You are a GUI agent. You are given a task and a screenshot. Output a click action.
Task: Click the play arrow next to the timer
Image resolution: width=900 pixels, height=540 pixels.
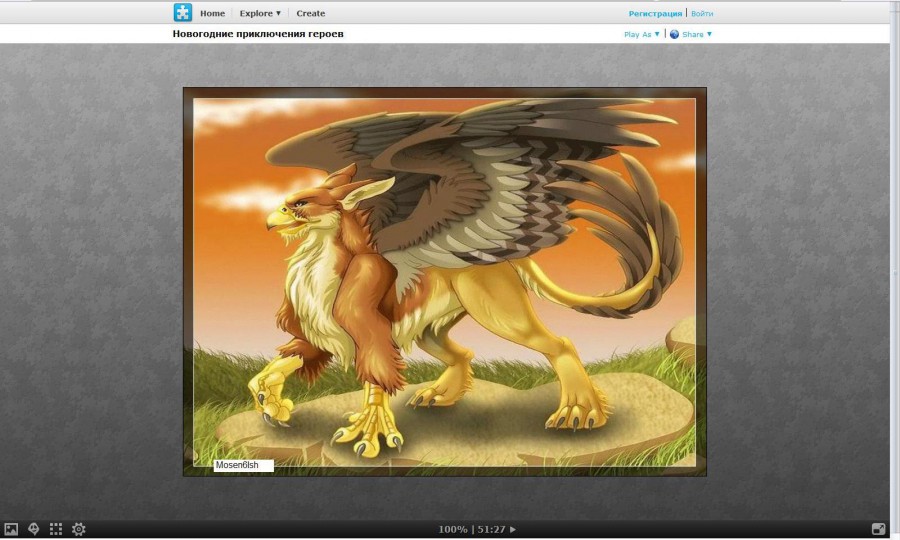point(514,530)
